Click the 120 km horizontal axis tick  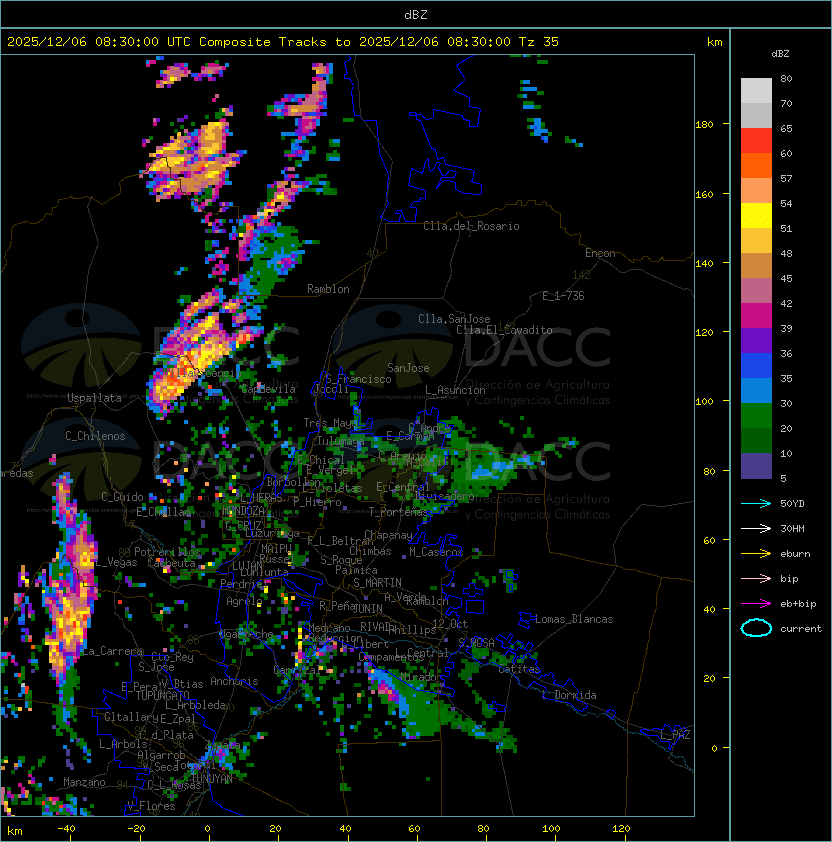click(620, 829)
